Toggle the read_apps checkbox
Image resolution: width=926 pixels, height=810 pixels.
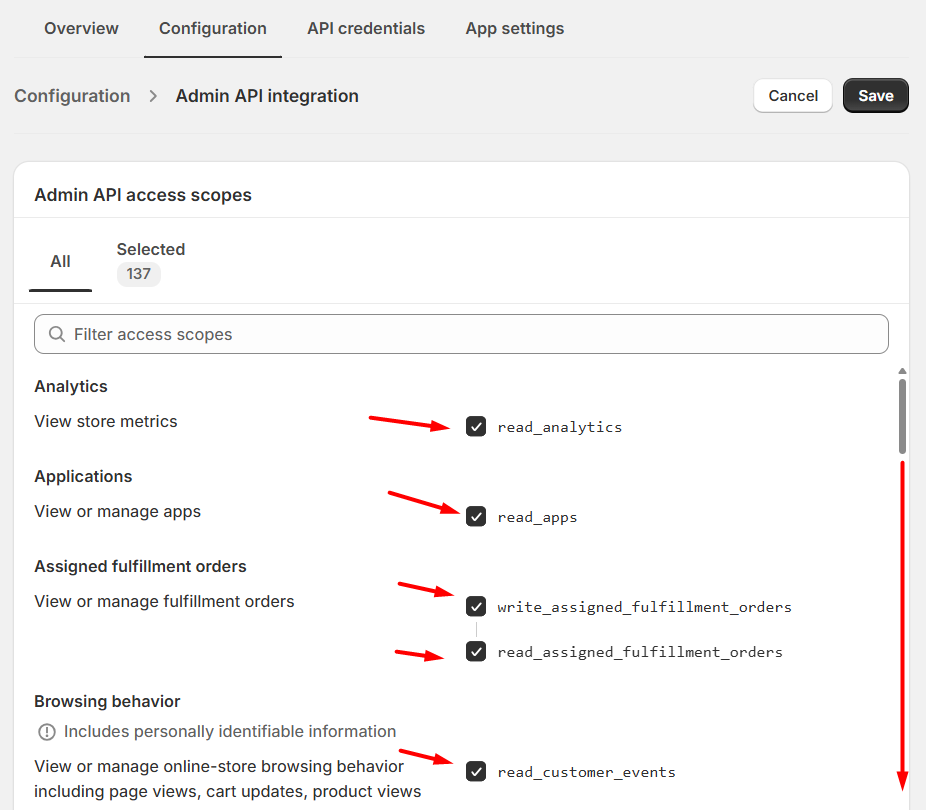tap(476, 517)
